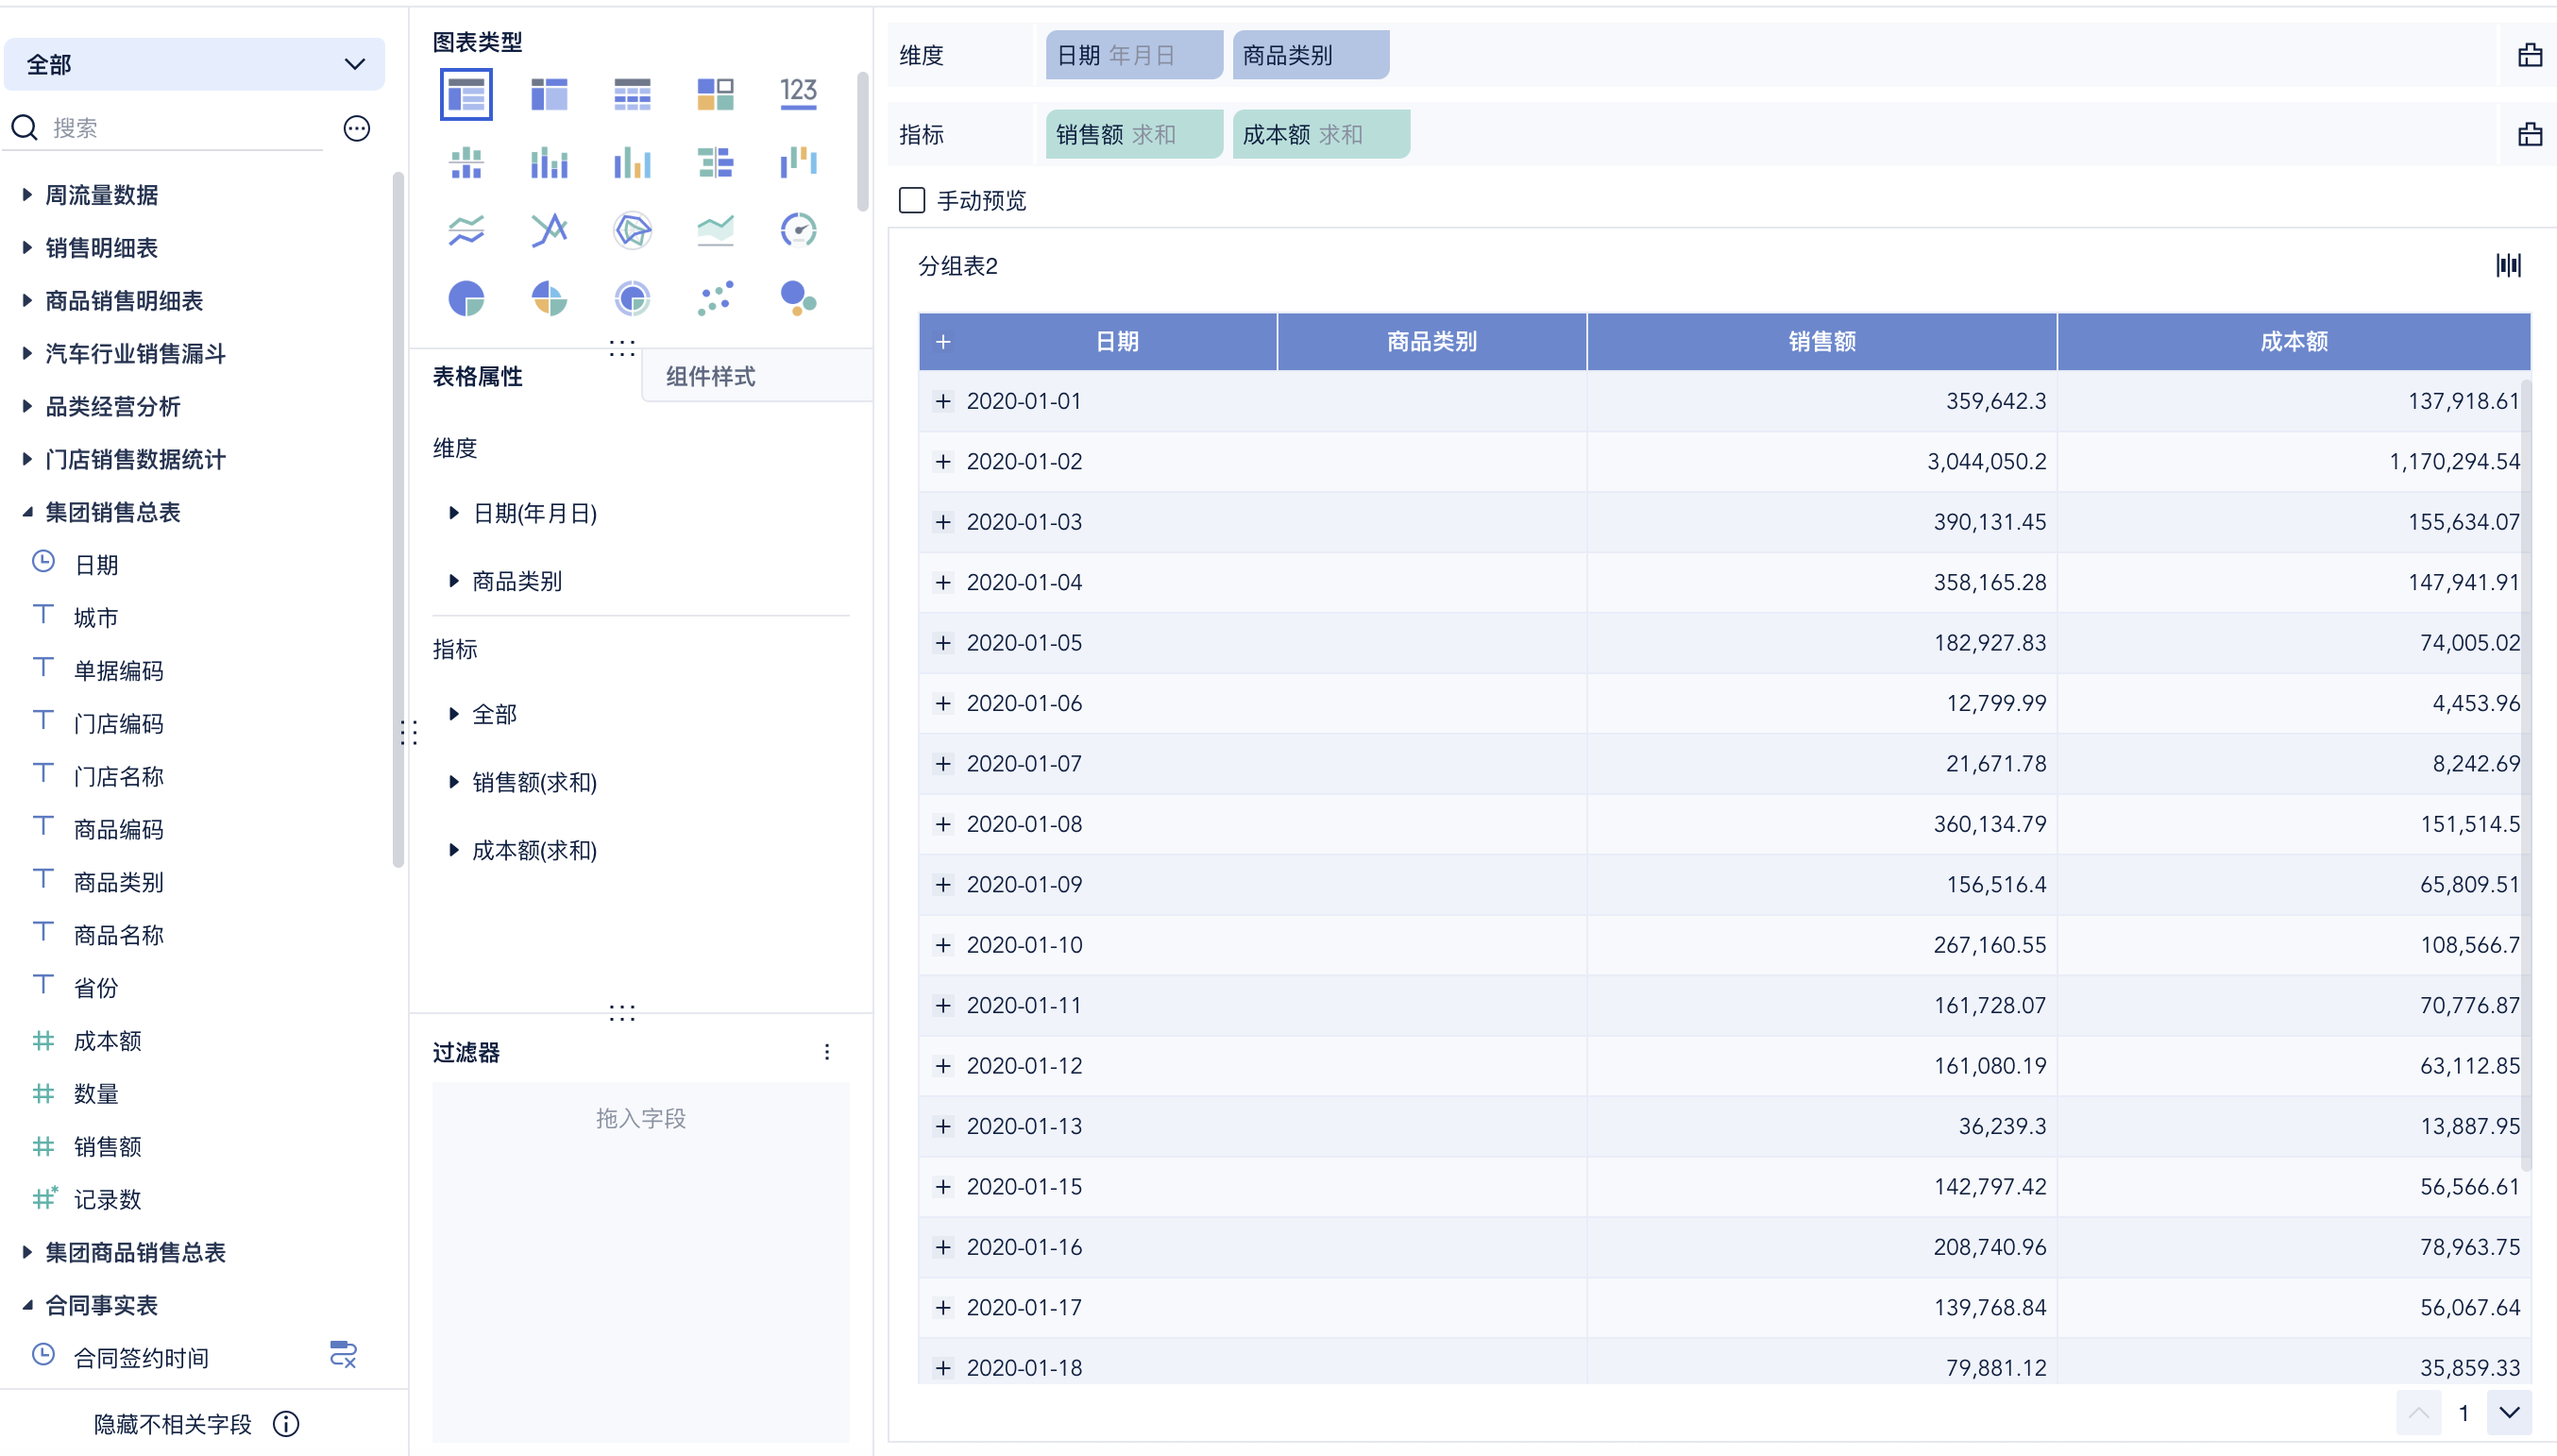The width and height of the screenshot is (2557, 1456).
Task: Expand the 销售额(求和) indicator settings
Action: 454,782
